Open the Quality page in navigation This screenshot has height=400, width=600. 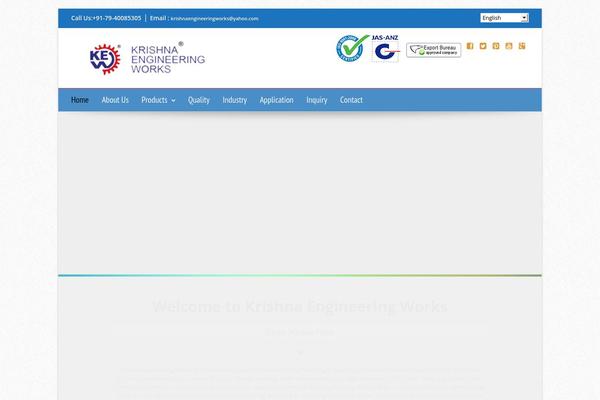(x=199, y=100)
